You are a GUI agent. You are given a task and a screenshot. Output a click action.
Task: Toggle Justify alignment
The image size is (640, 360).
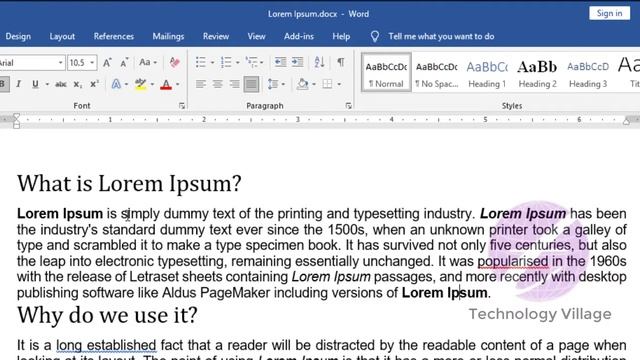[x=251, y=84]
